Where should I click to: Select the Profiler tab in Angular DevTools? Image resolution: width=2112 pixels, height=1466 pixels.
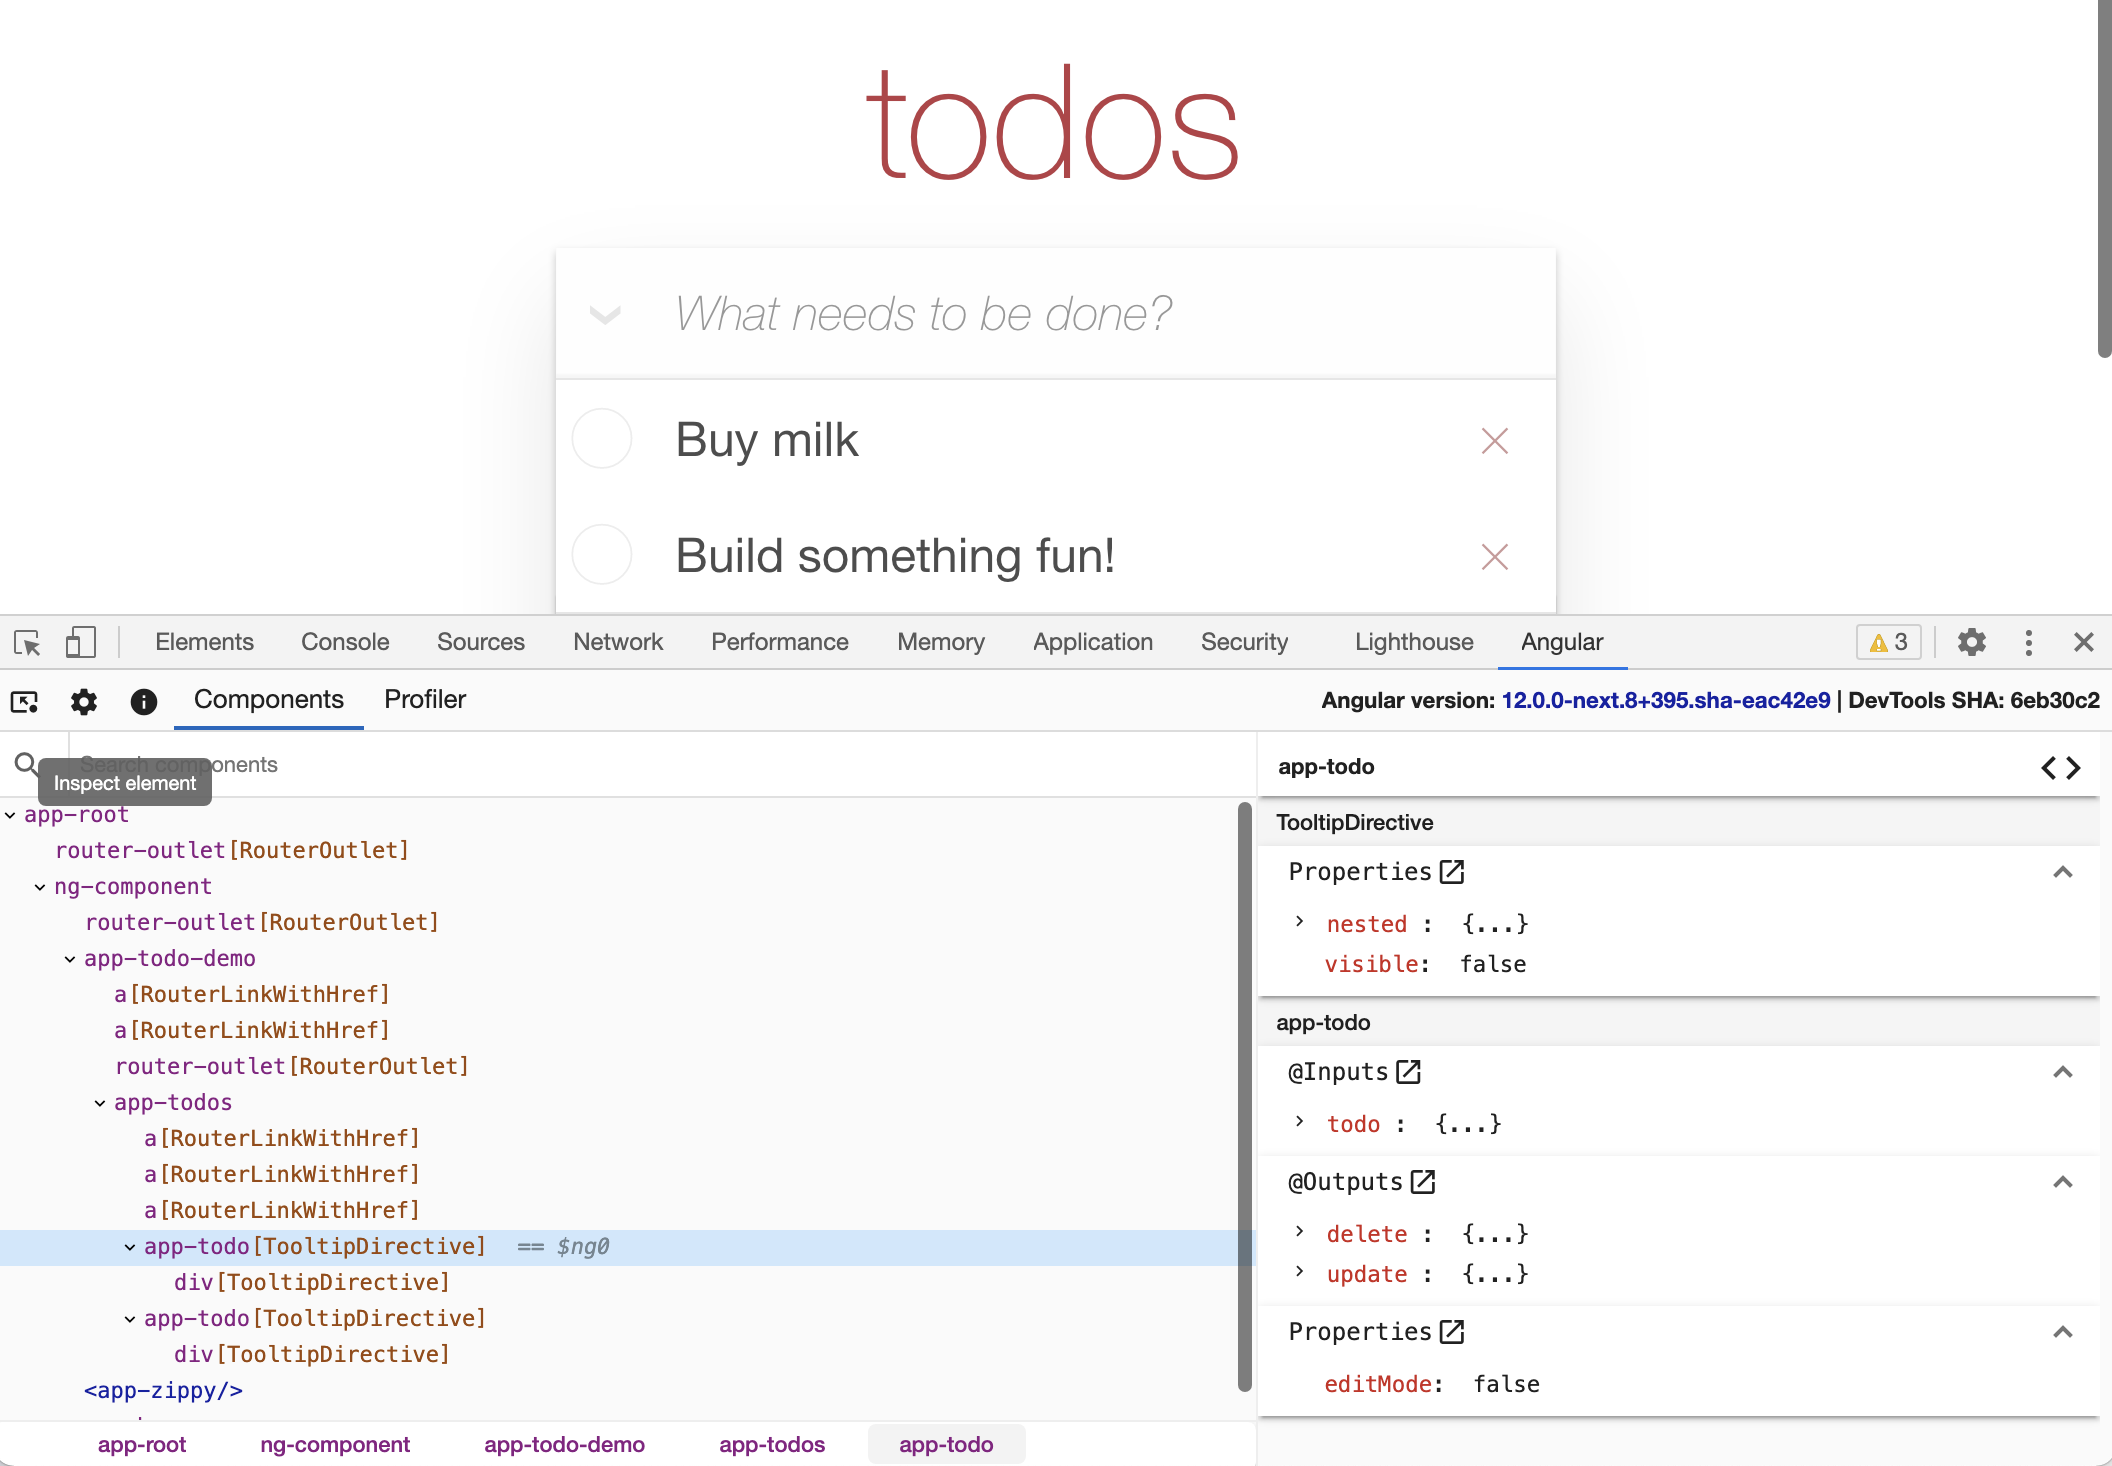click(424, 698)
